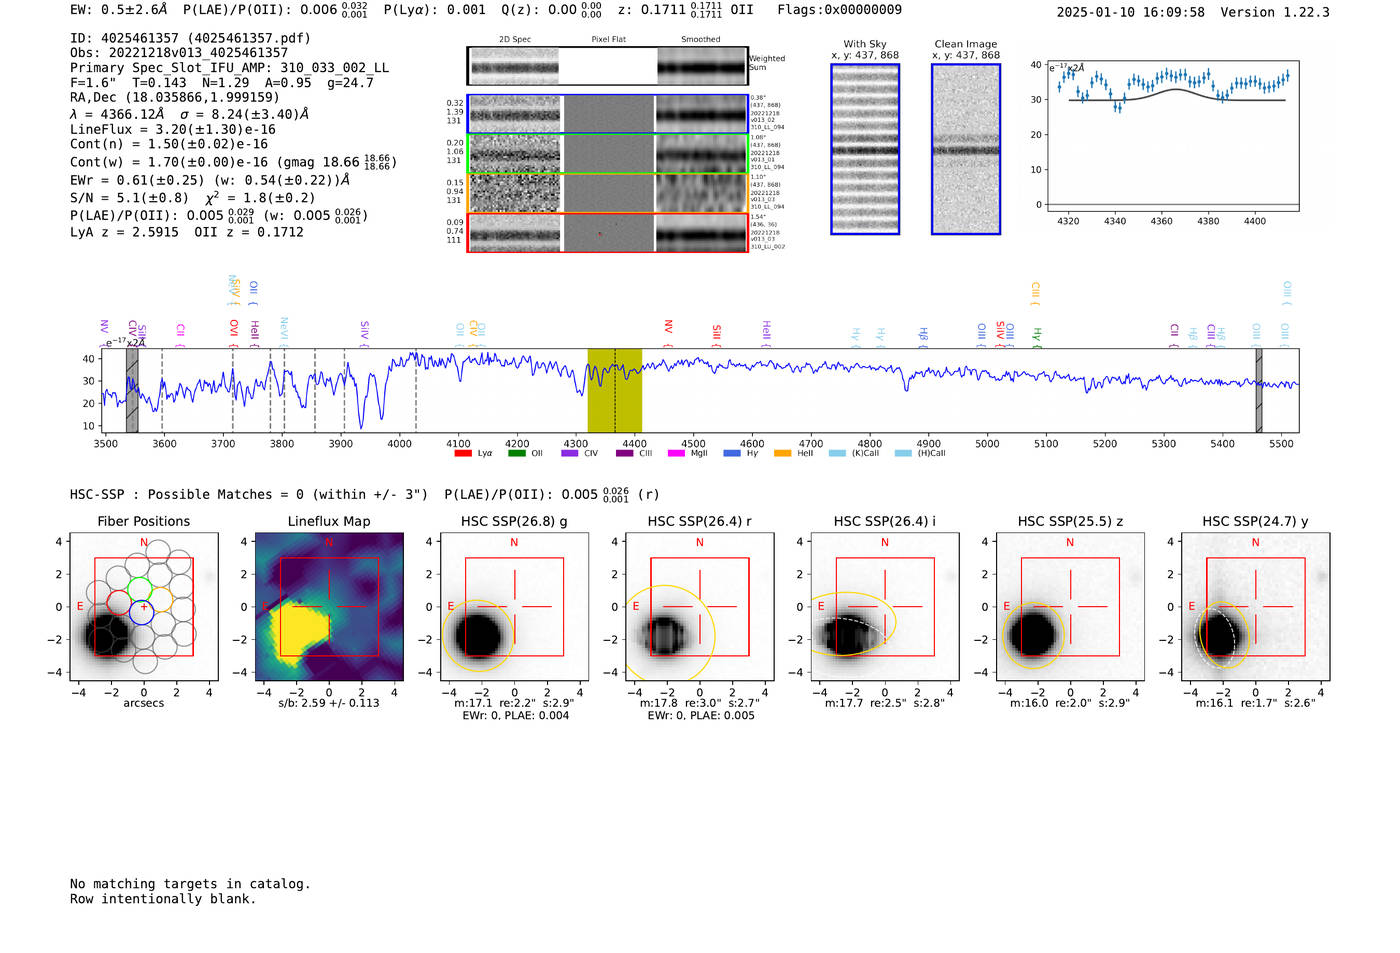Open the zoomed line-fit plot near 4360Å

(1172, 136)
